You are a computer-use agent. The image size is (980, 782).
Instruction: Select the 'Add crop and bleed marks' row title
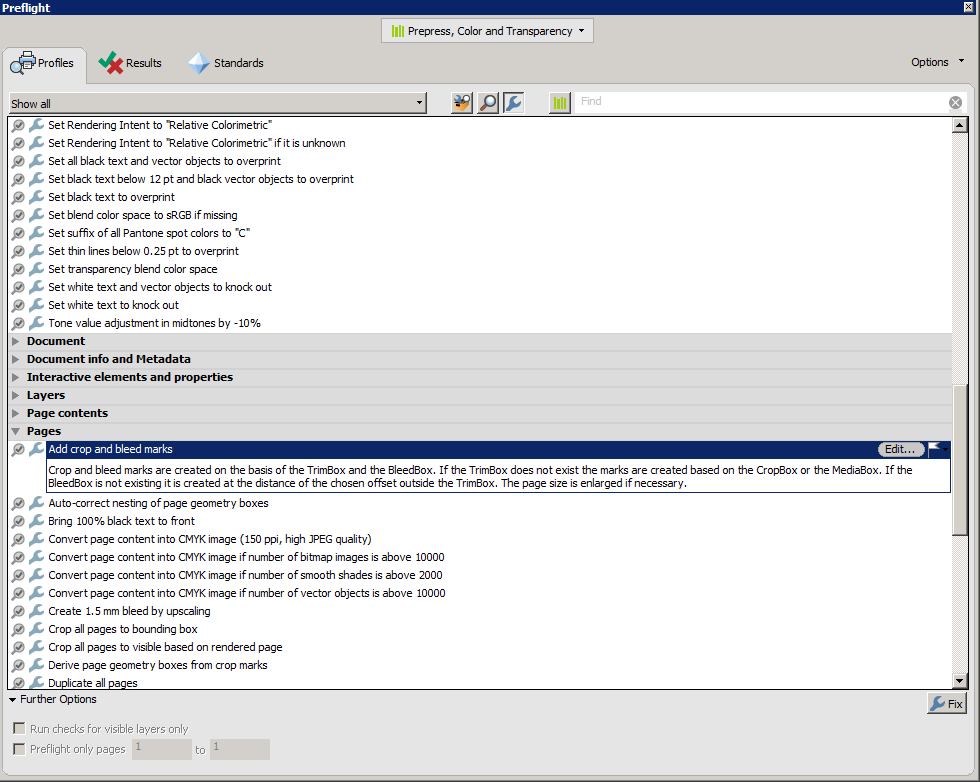pos(111,449)
